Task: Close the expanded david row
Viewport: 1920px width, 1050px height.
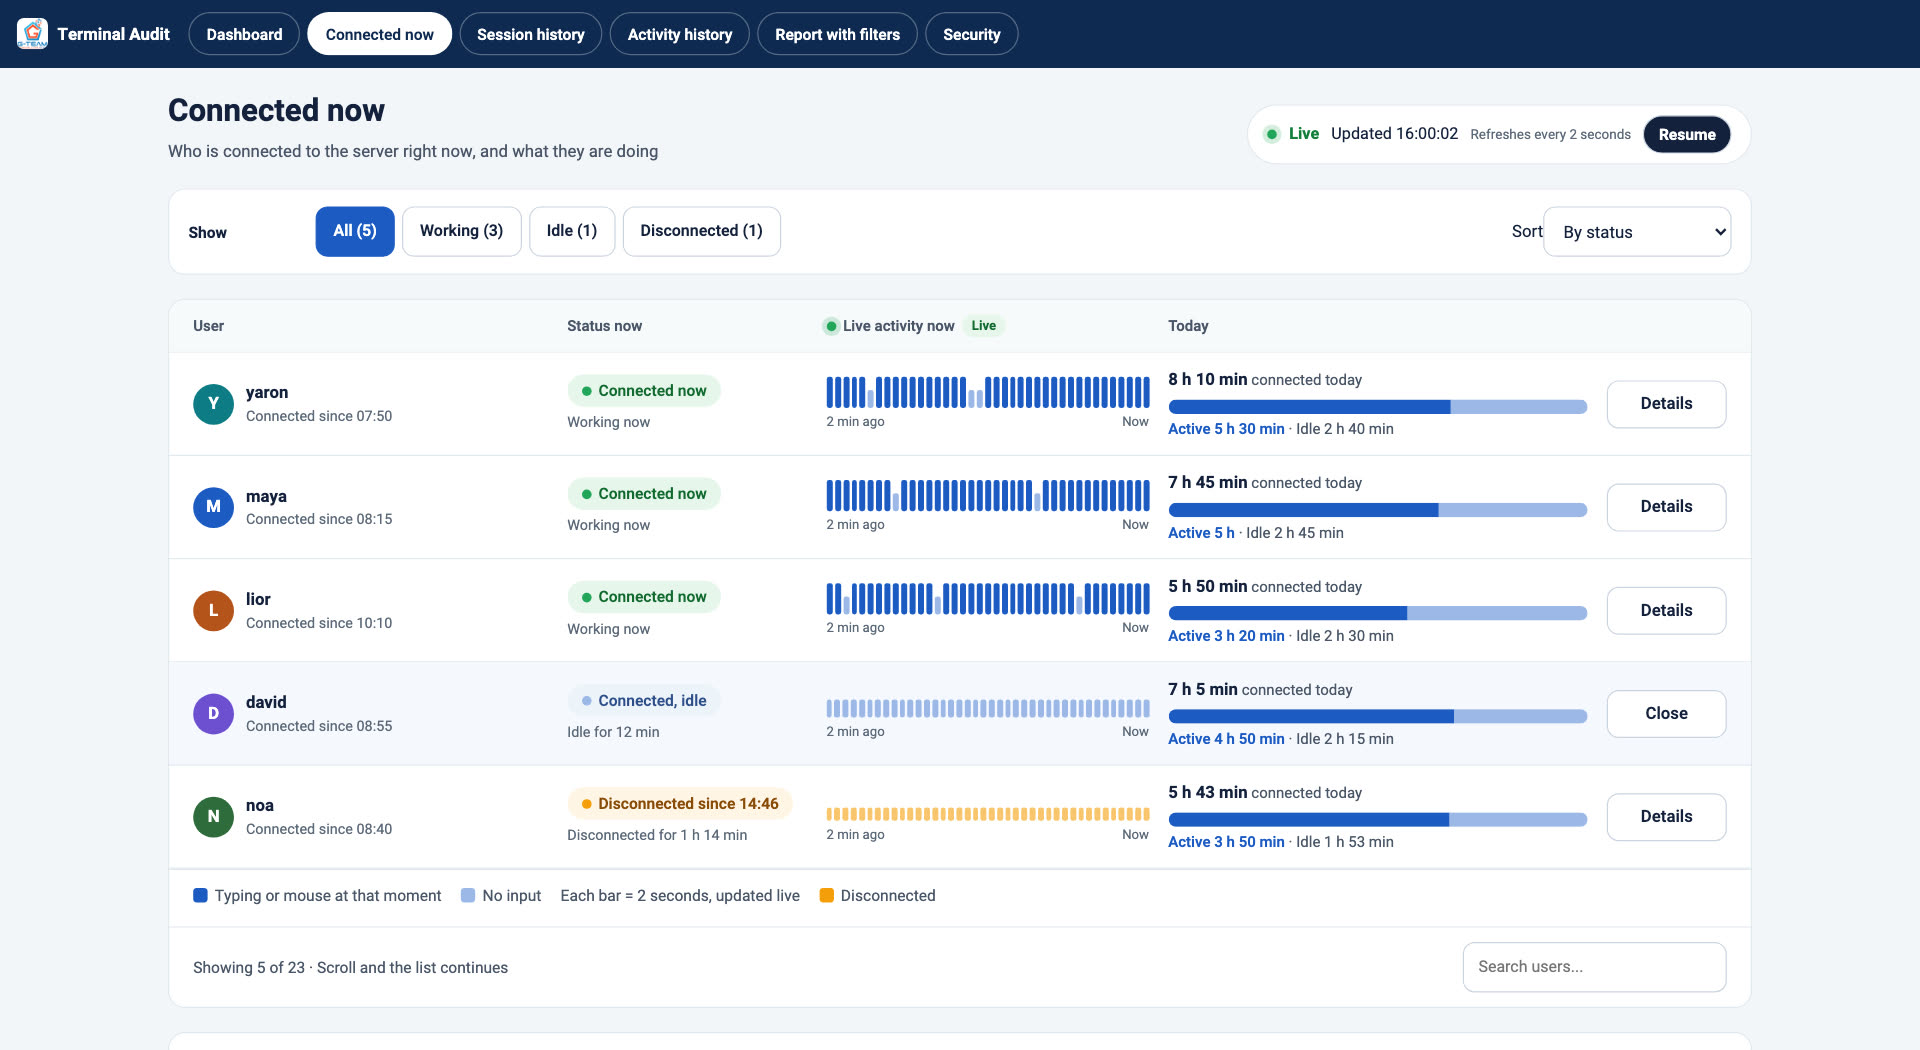Action: pos(1666,714)
